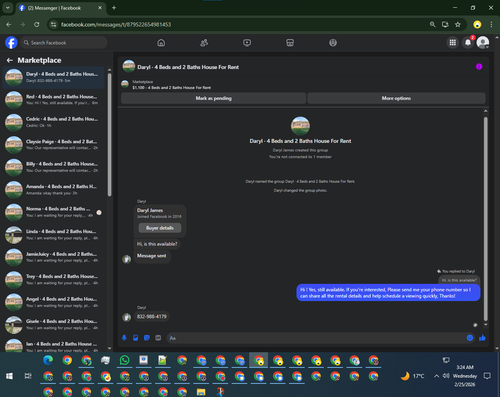Click the chat header title Daryl - 4 Beds
500x397 pixels.
pos(188,67)
